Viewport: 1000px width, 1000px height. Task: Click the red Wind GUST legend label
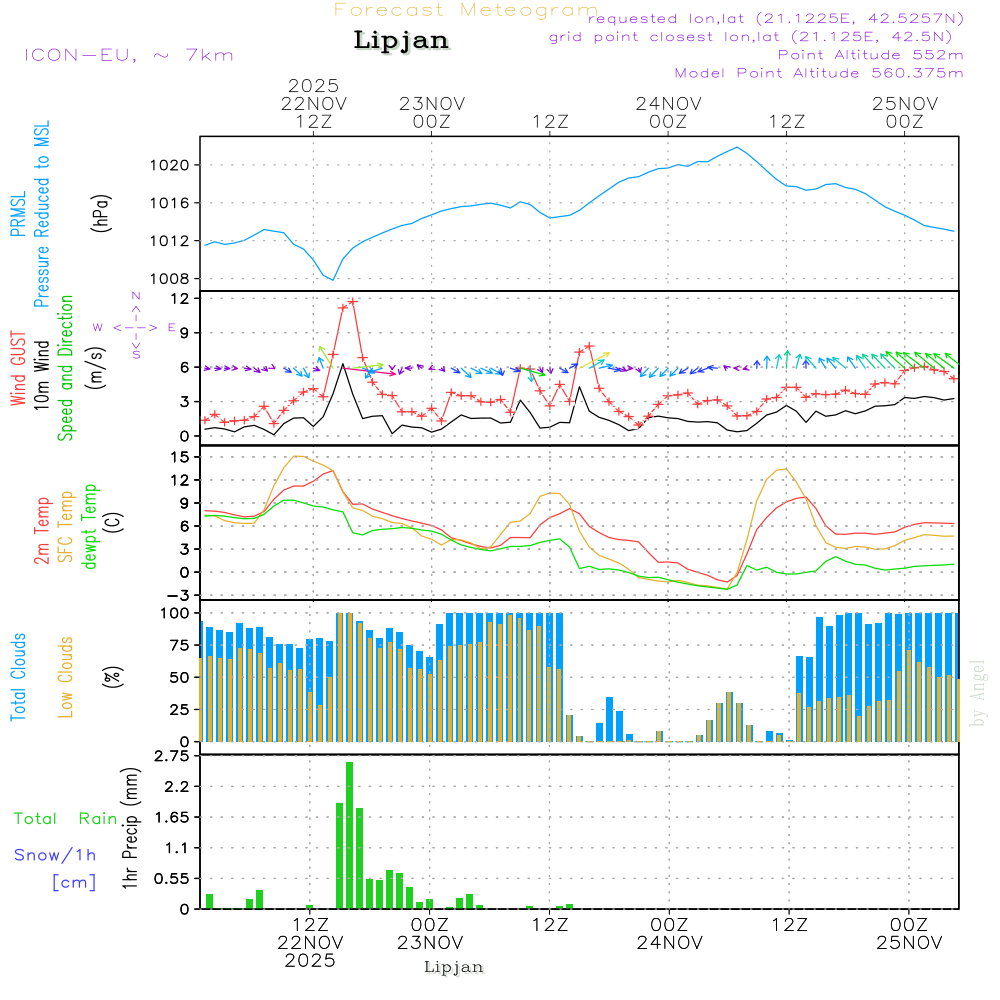18,368
